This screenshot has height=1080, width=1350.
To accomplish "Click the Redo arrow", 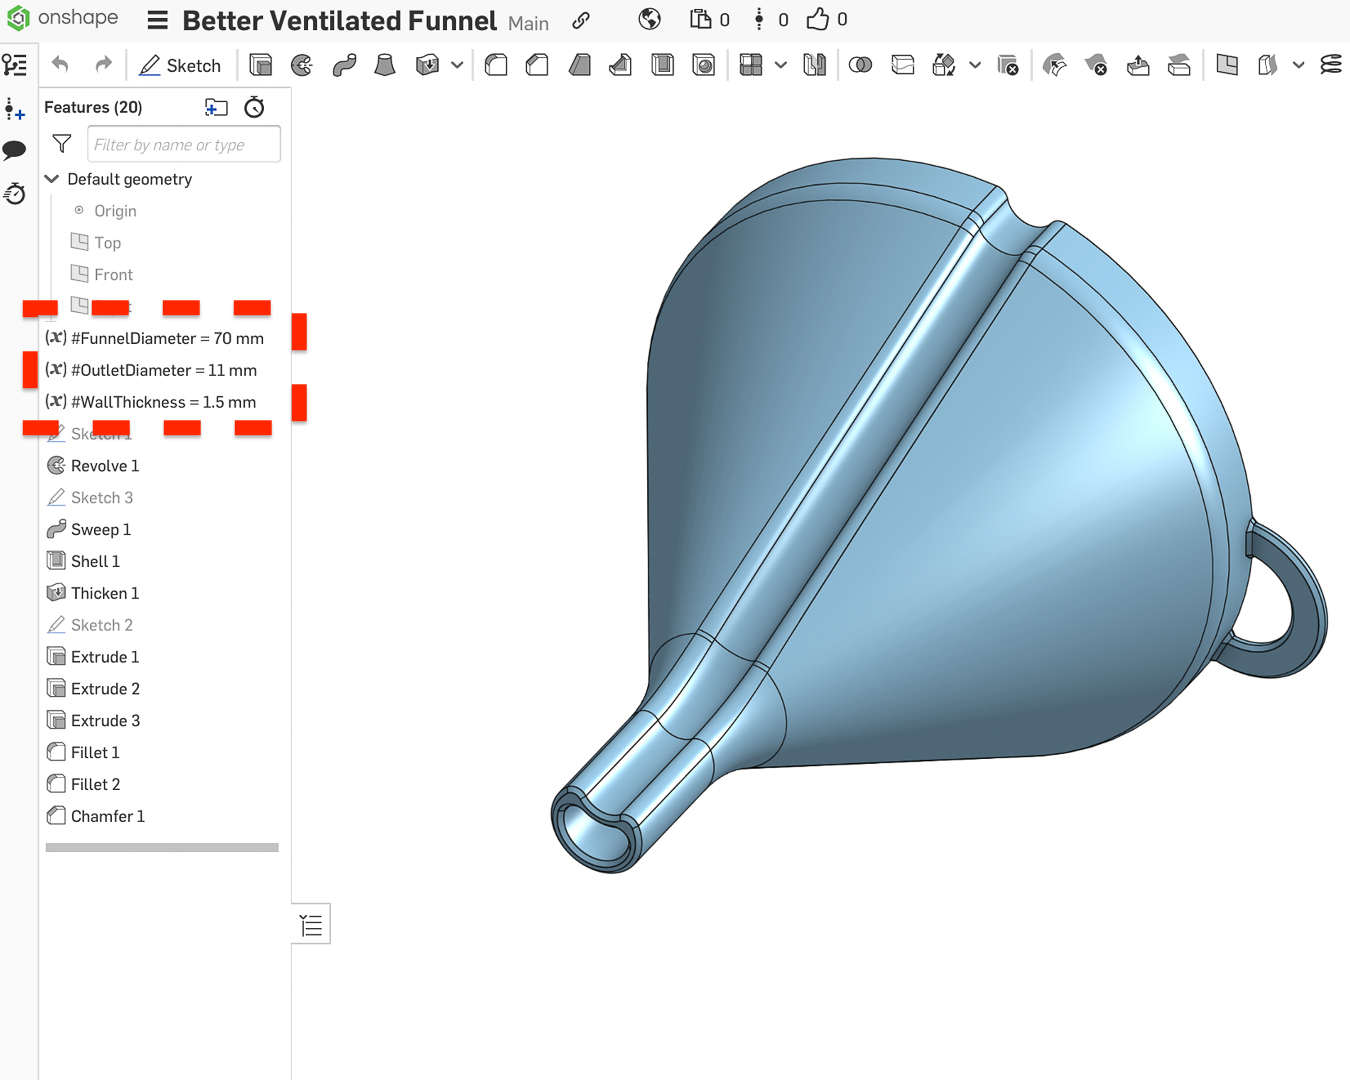I will [103, 65].
